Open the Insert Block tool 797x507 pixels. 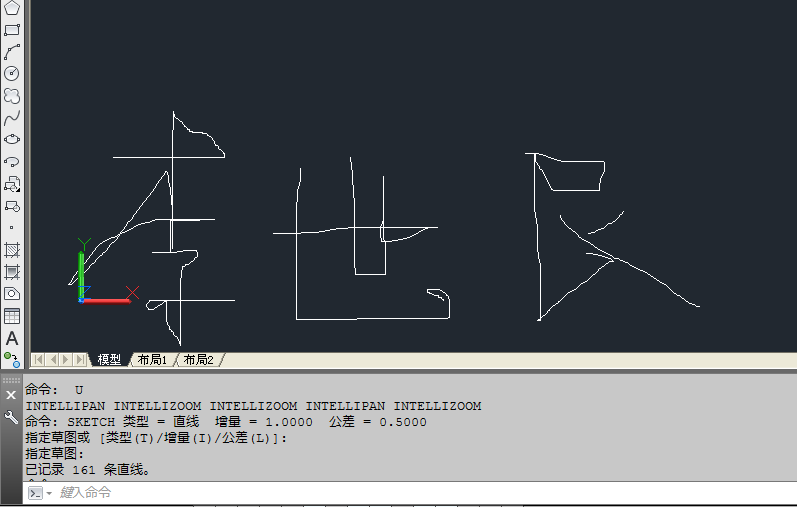[x=12, y=184]
